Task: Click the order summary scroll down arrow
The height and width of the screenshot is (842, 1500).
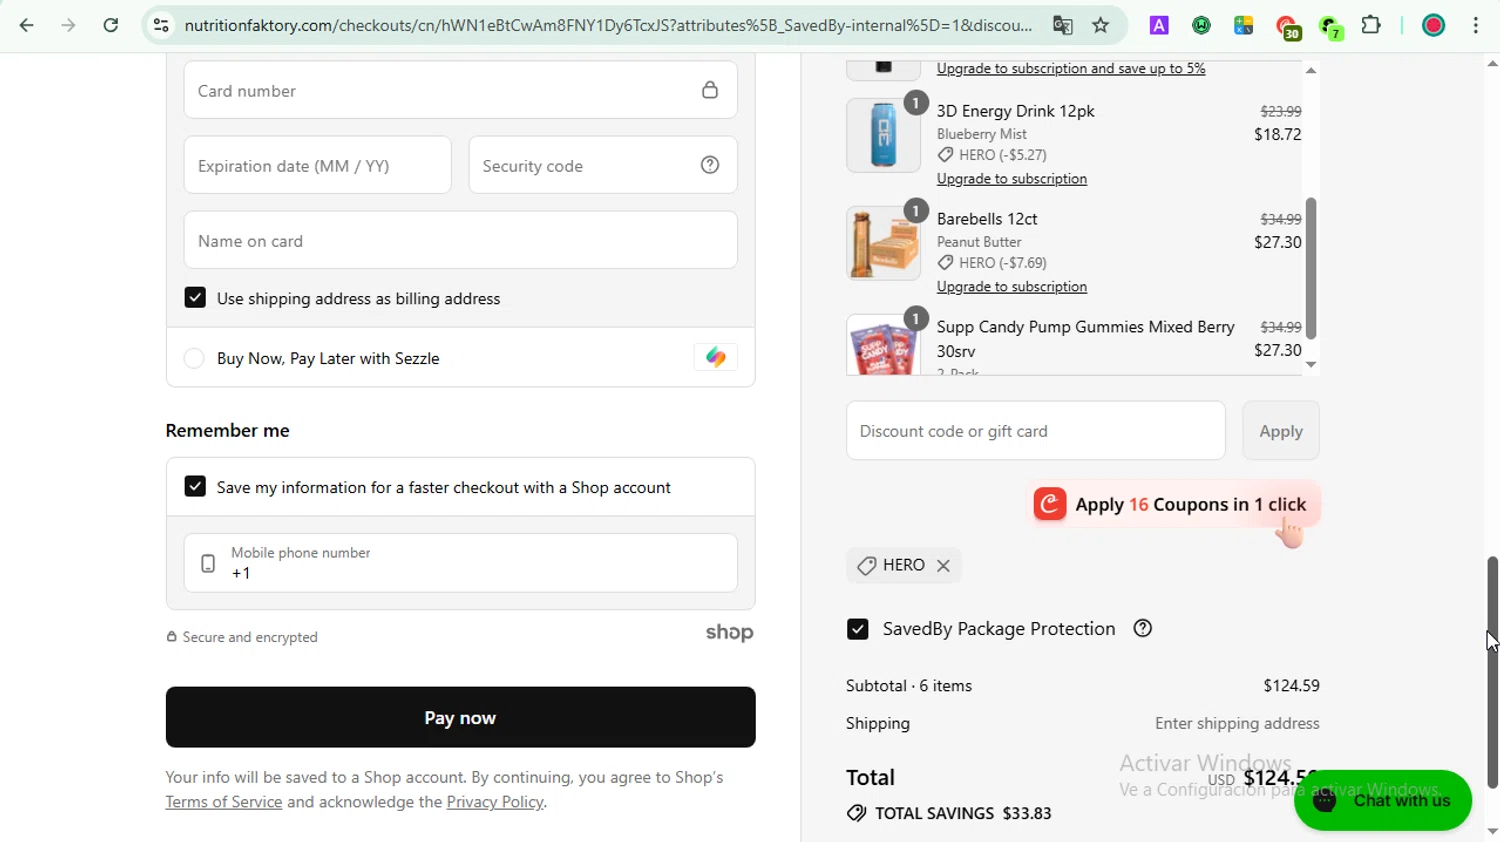Action: pyautogui.click(x=1311, y=365)
